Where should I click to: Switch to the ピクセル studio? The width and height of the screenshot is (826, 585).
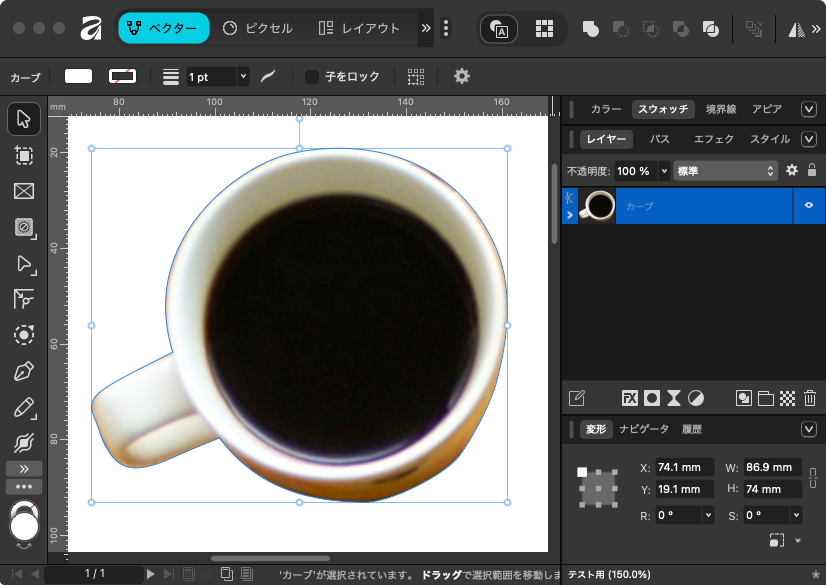tap(258, 29)
